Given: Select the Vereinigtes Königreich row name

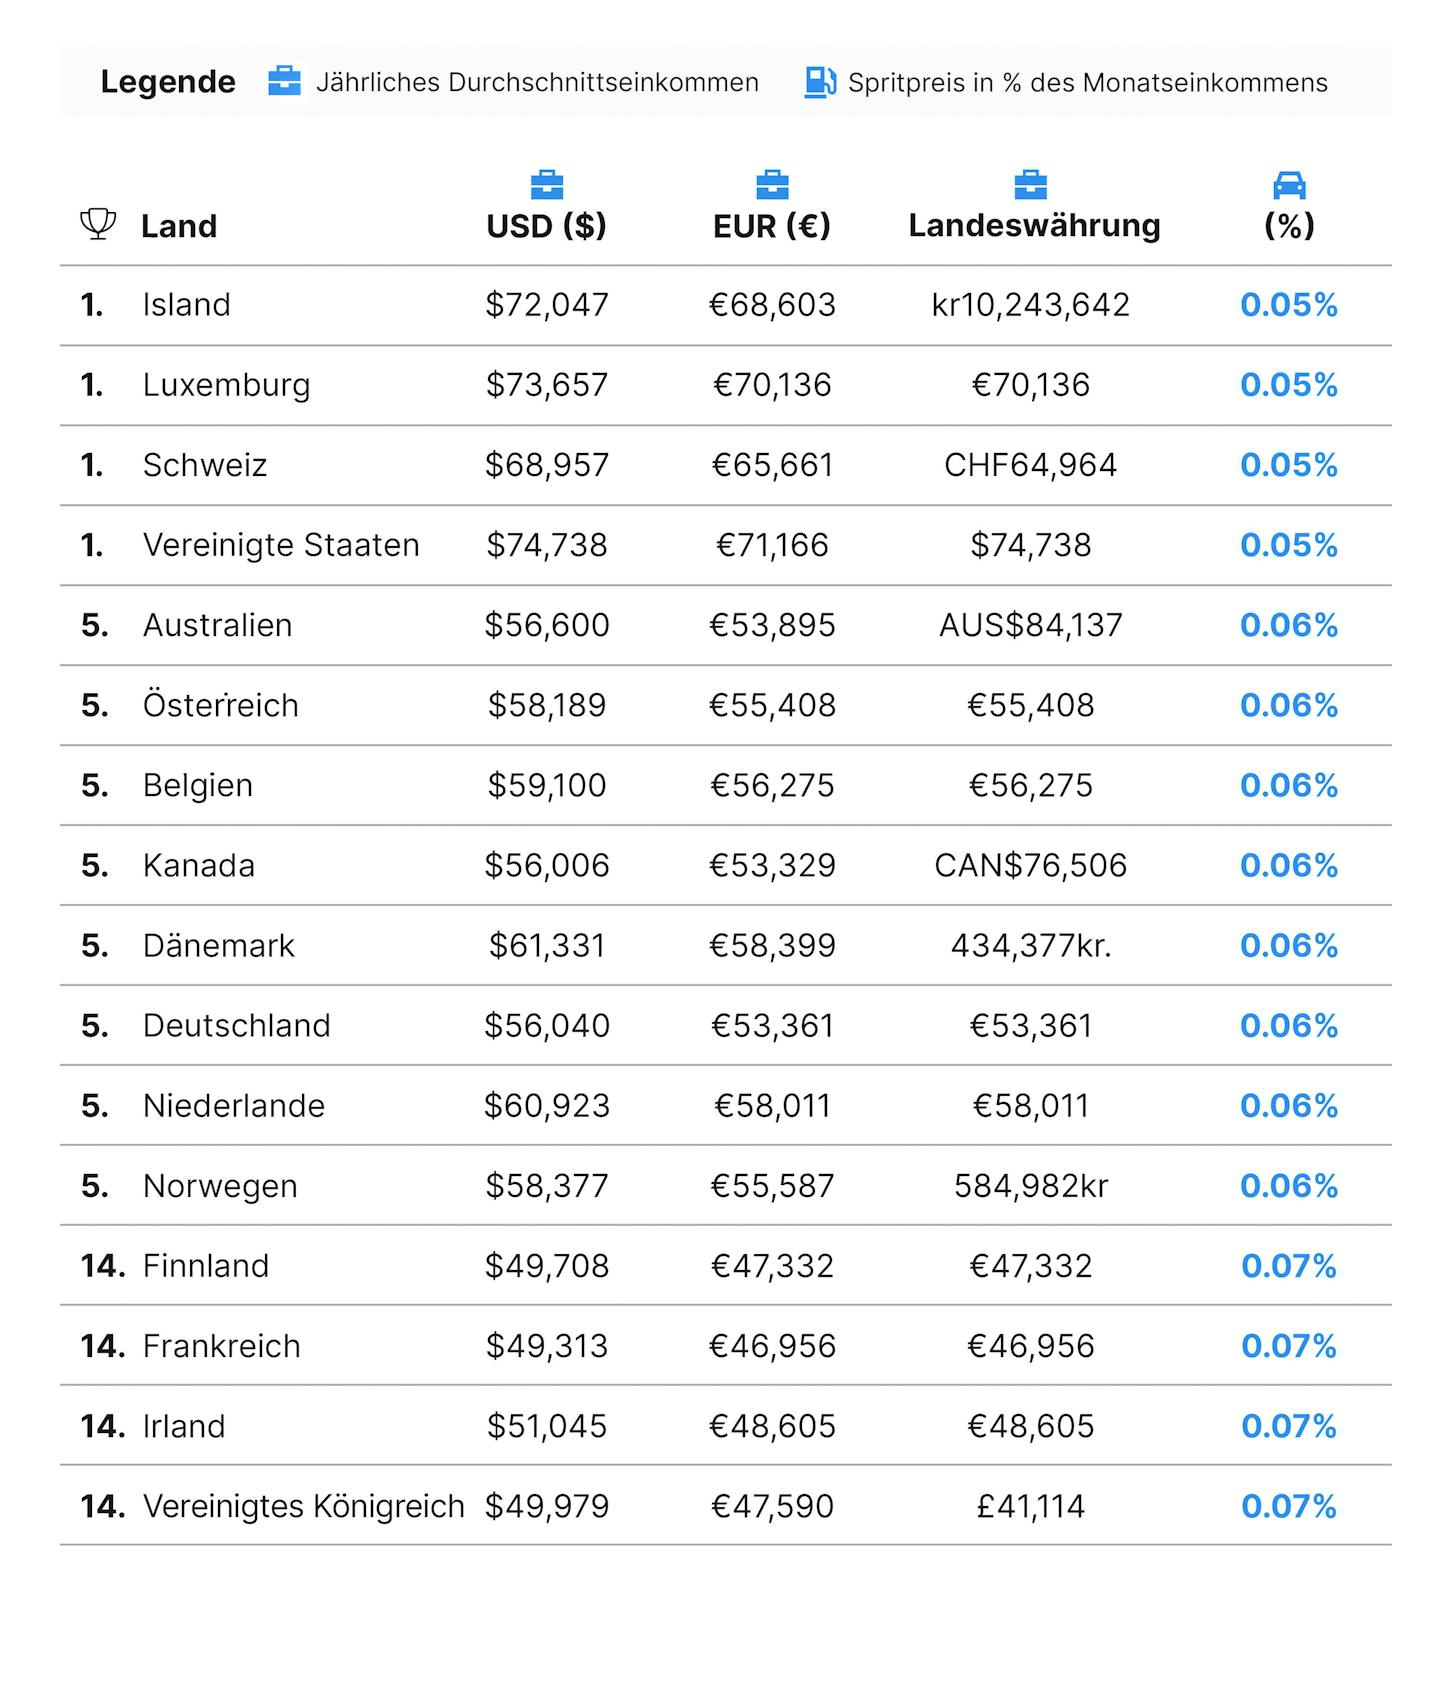Looking at the screenshot, I should (x=304, y=1506).
